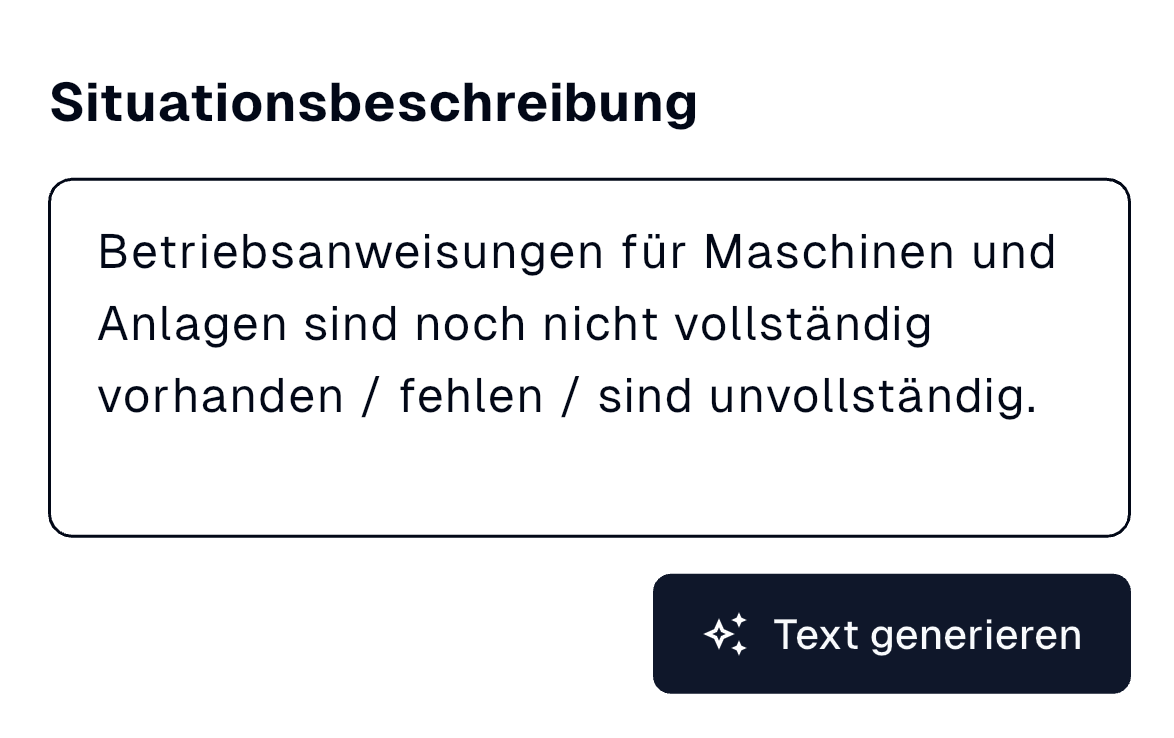Viewport: 1174px width, 738px height.
Task: Click inside the Situationsbeschreibung text area
Action: click(x=590, y=350)
